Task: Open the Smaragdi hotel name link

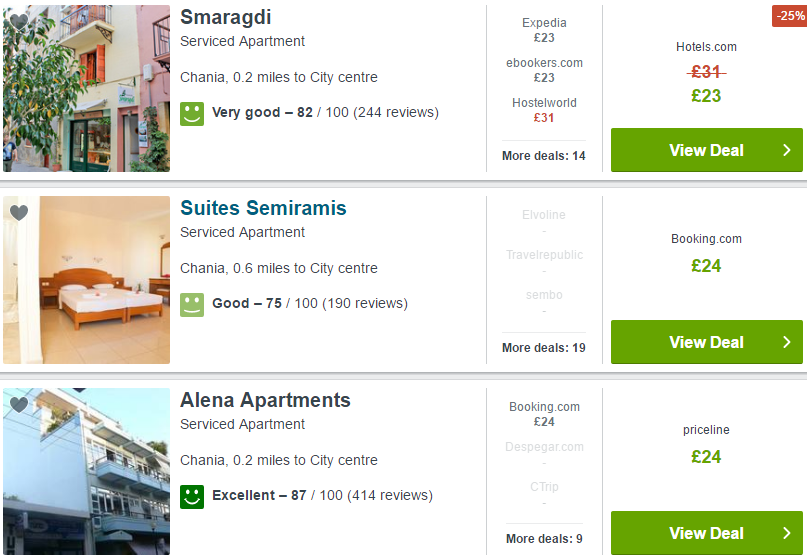Action: point(225,17)
